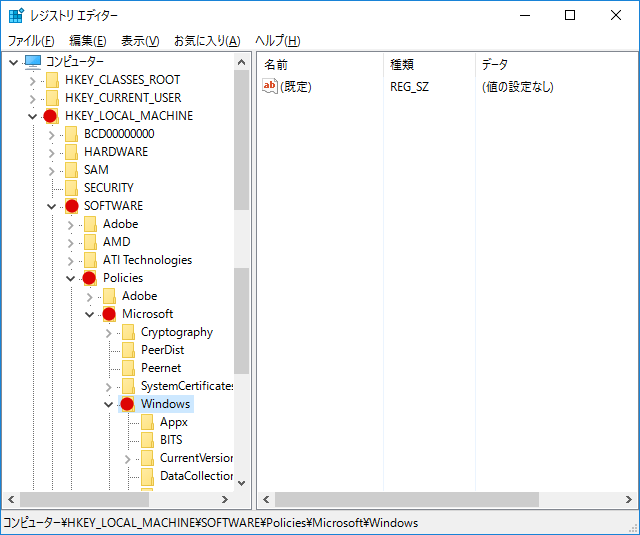The height and width of the screenshot is (535, 640).
Task: Click tree pane scroll down arrow
Action: (x=242, y=483)
